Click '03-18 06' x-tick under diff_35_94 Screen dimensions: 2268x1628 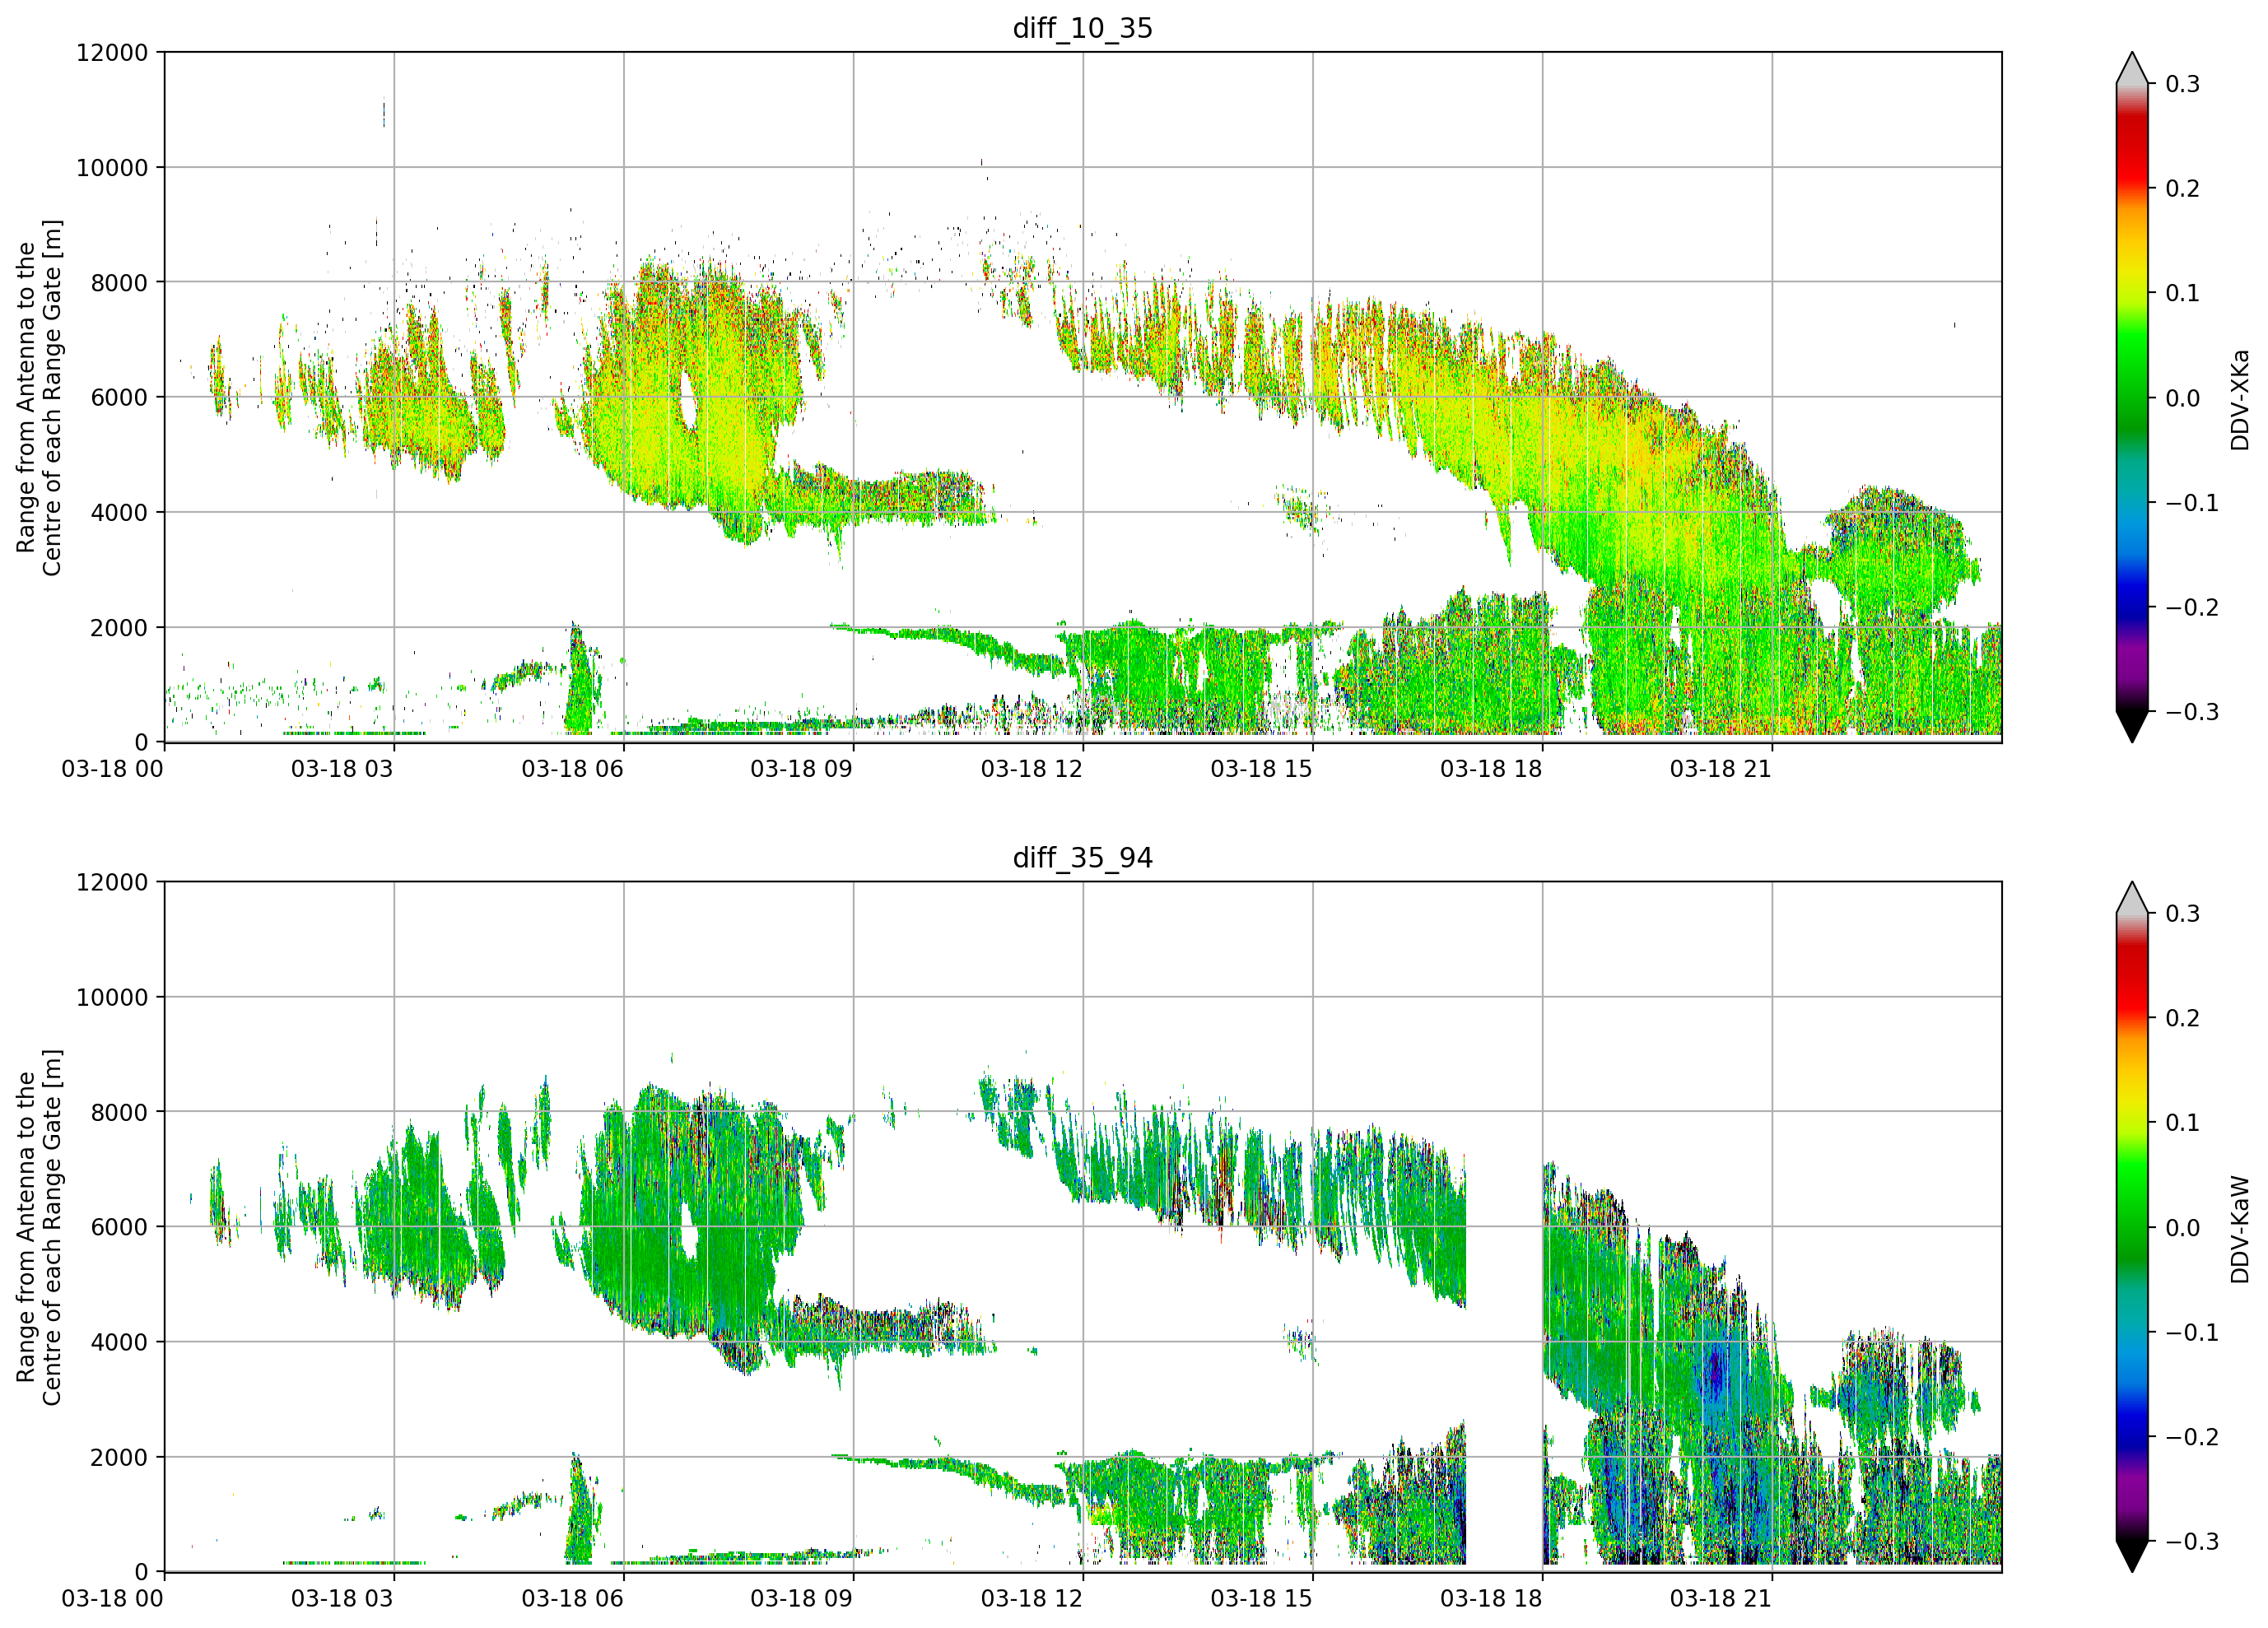(572, 1598)
